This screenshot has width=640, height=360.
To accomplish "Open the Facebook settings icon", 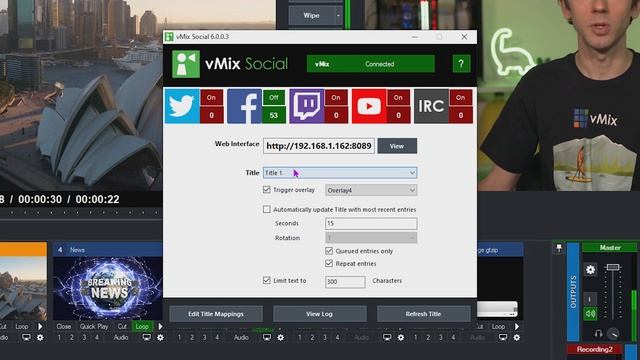I will point(244,106).
